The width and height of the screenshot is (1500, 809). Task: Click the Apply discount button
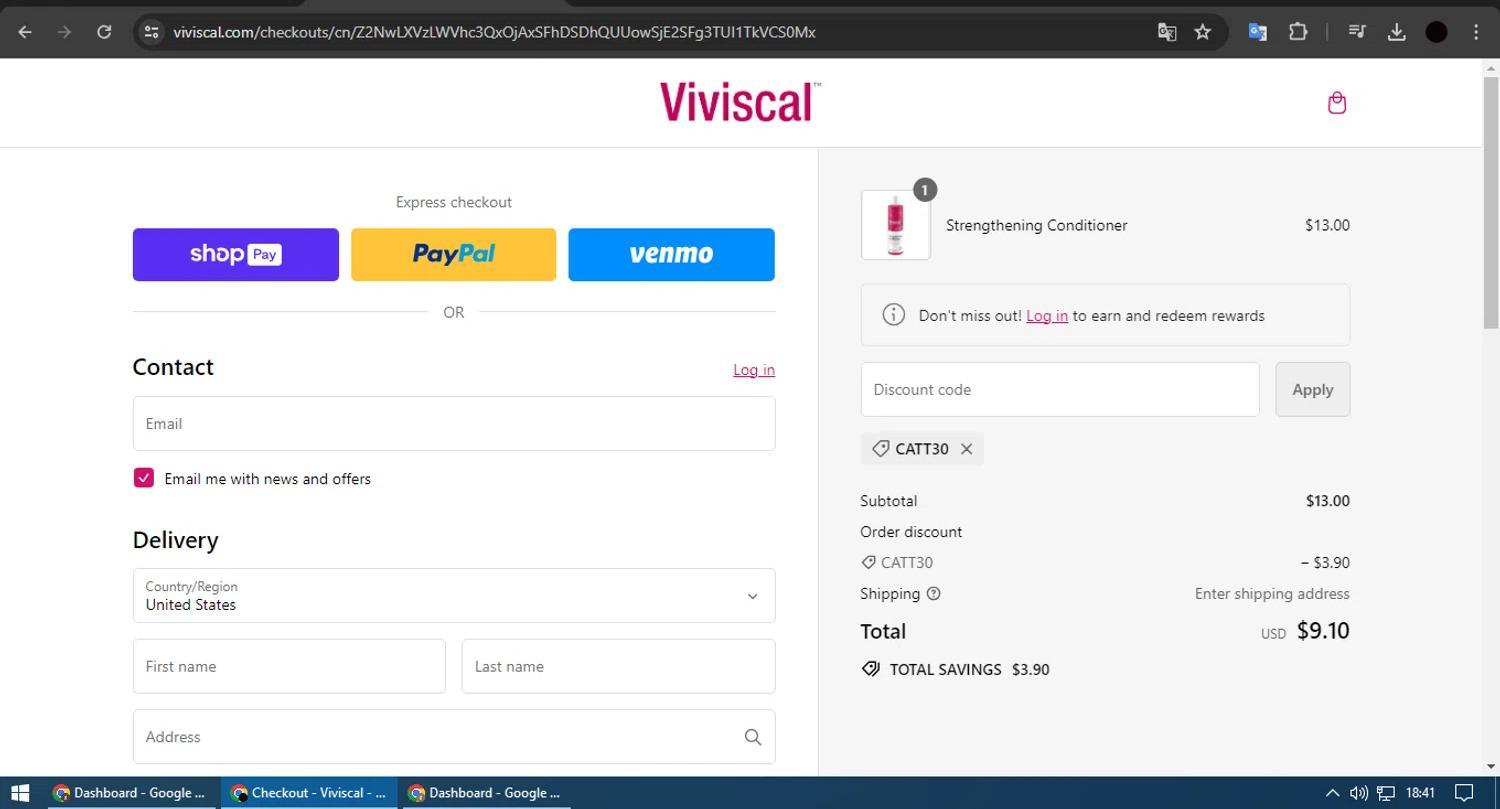(x=1313, y=390)
